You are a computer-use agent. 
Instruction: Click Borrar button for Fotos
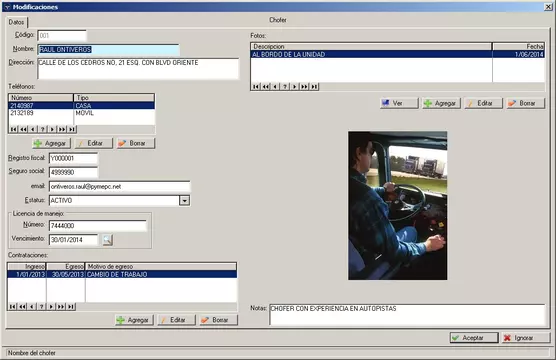(526, 103)
